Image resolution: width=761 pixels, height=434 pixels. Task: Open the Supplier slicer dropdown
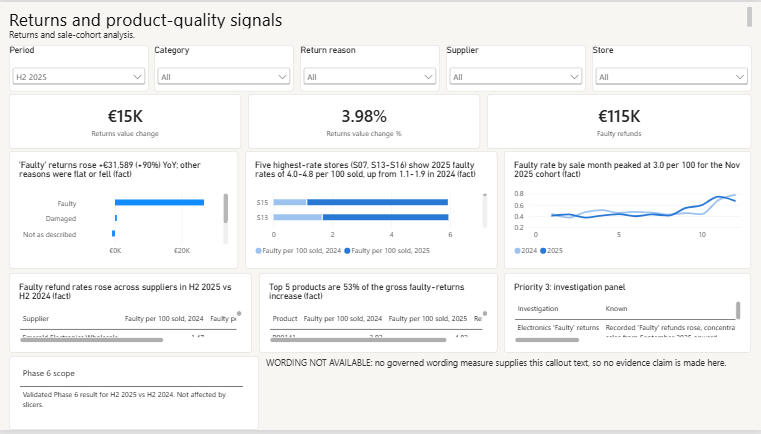coord(515,77)
